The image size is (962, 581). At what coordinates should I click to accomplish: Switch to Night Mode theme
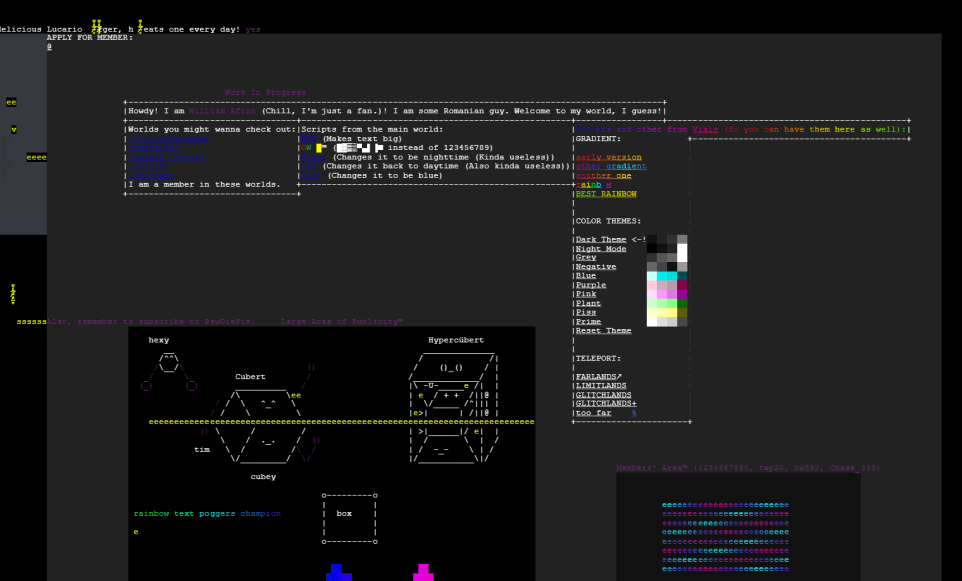(601, 248)
